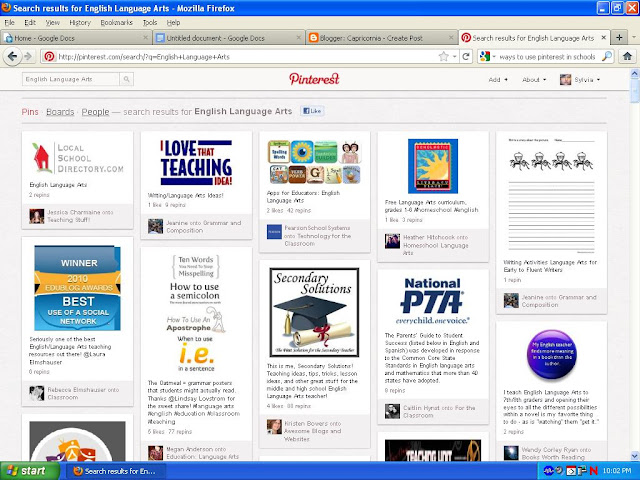Screen dimensions: 640x480
Task: Click the Firefox taskbar button
Action: pos(116,471)
